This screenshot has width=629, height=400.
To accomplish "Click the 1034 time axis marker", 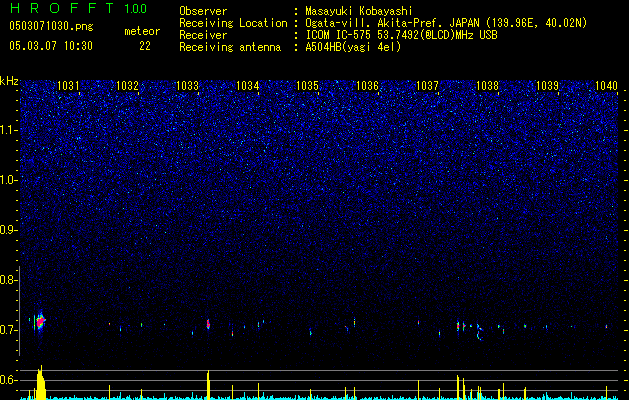I will coord(248,86).
